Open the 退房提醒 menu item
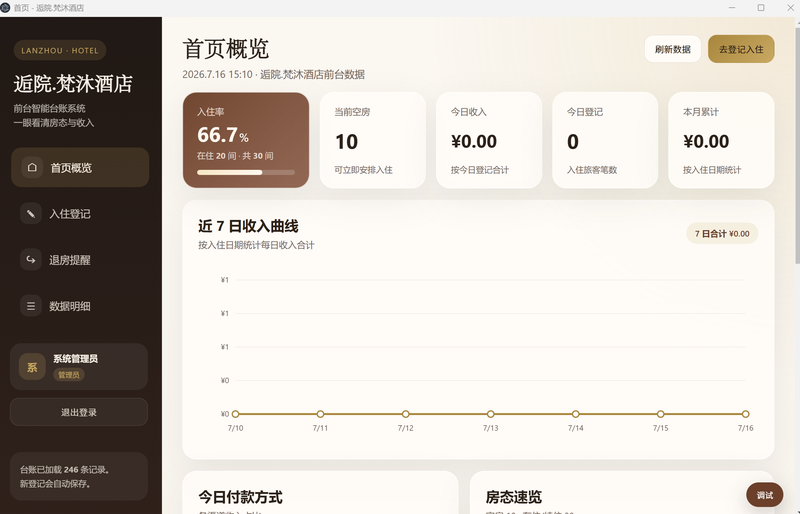Screen dimensions: 800x514 [80, 260]
